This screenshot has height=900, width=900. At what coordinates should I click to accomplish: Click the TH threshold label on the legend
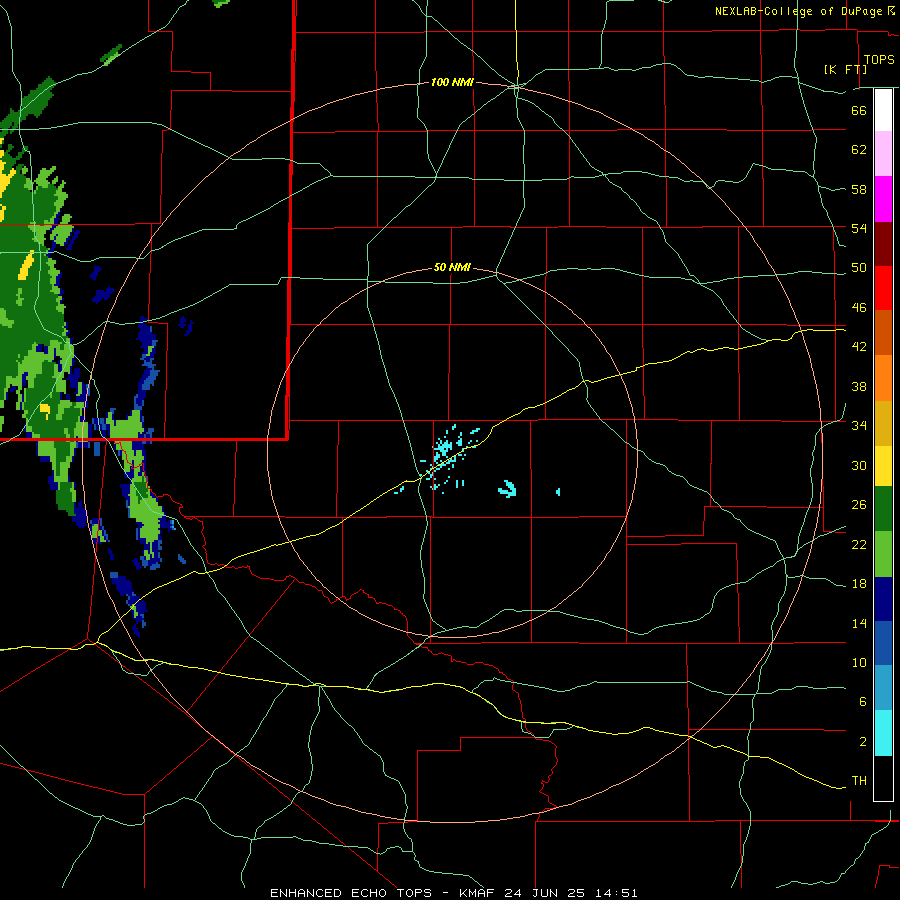click(859, 780)
